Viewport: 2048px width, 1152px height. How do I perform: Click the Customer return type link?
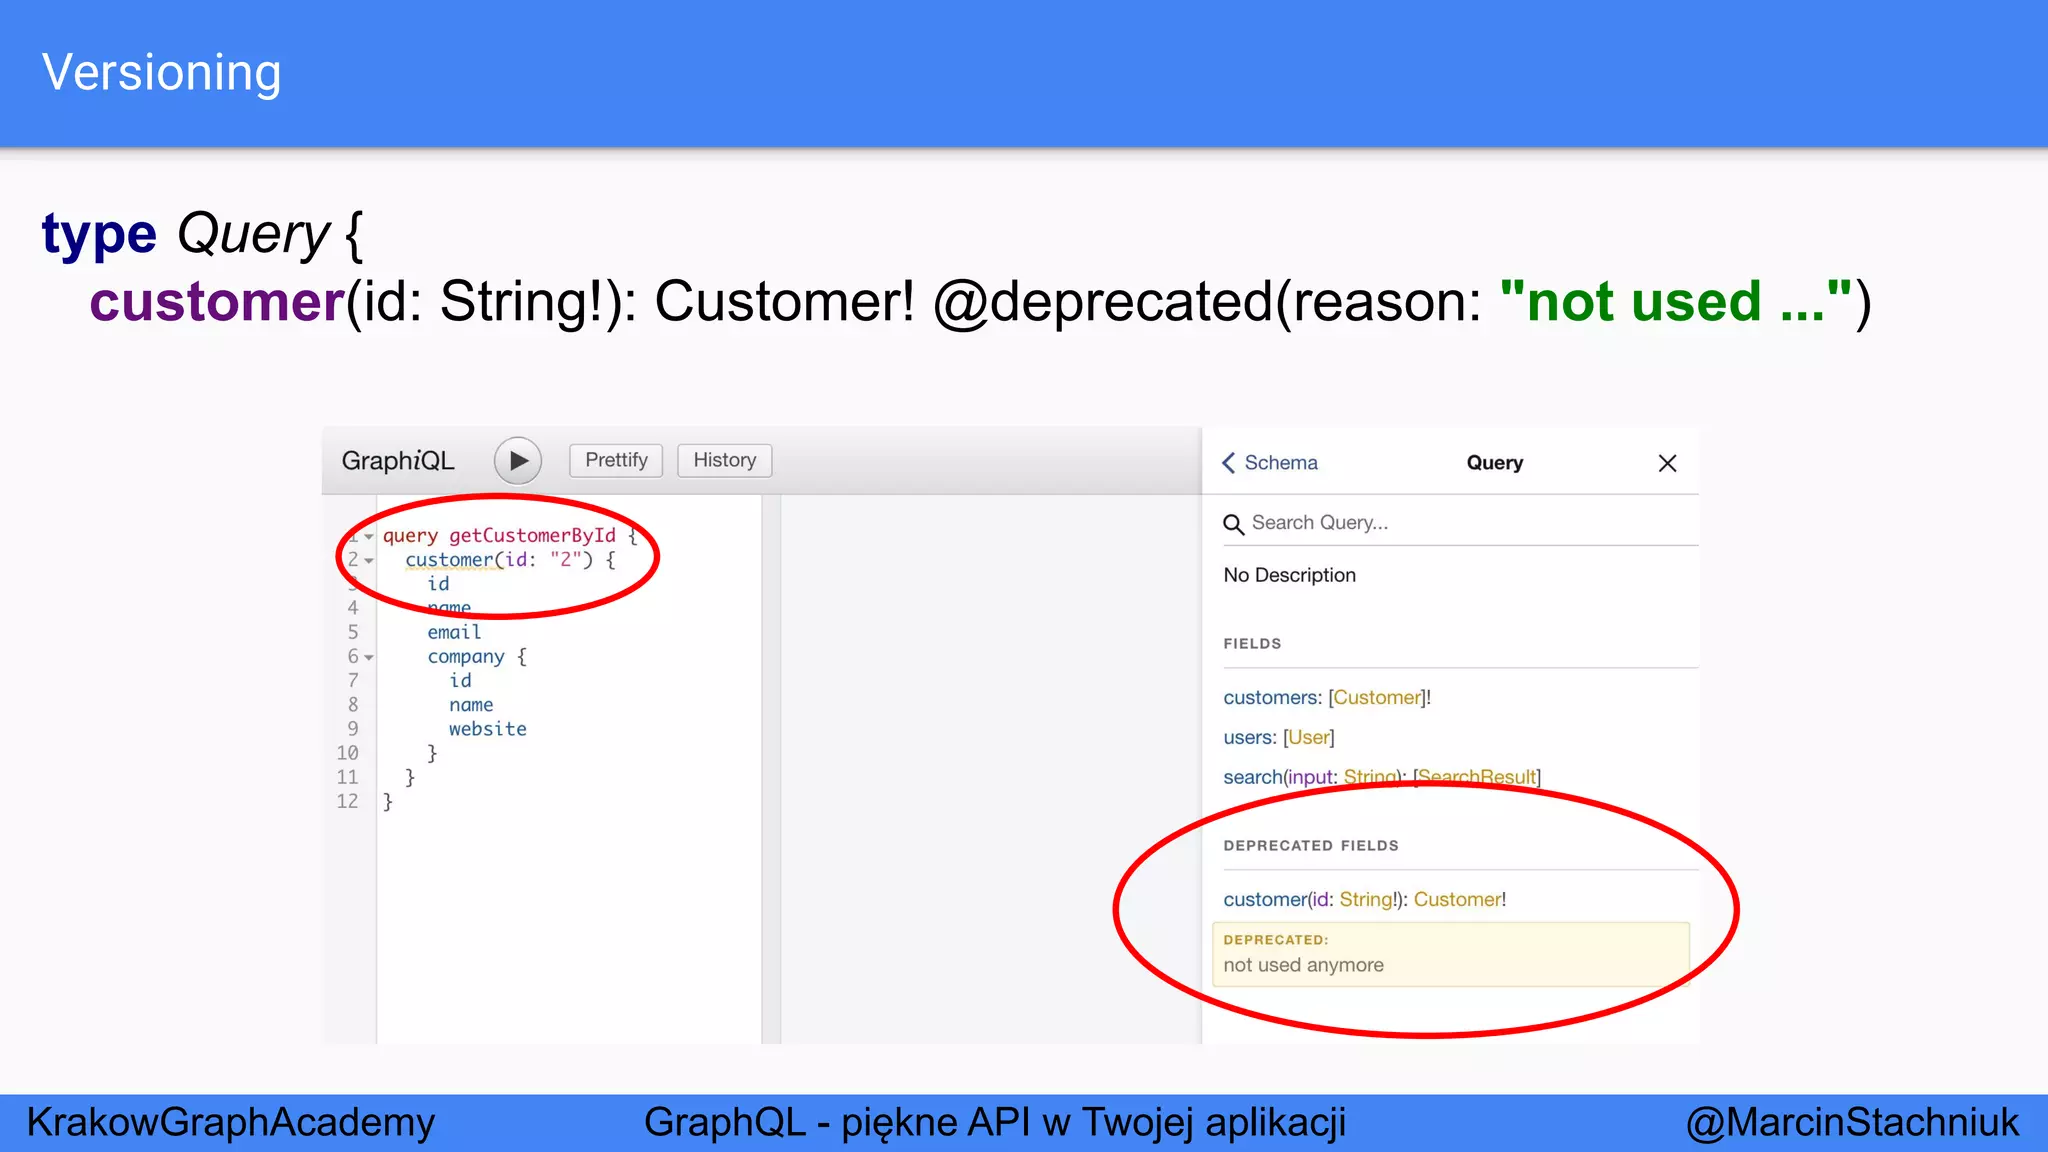click(1457, 900)
